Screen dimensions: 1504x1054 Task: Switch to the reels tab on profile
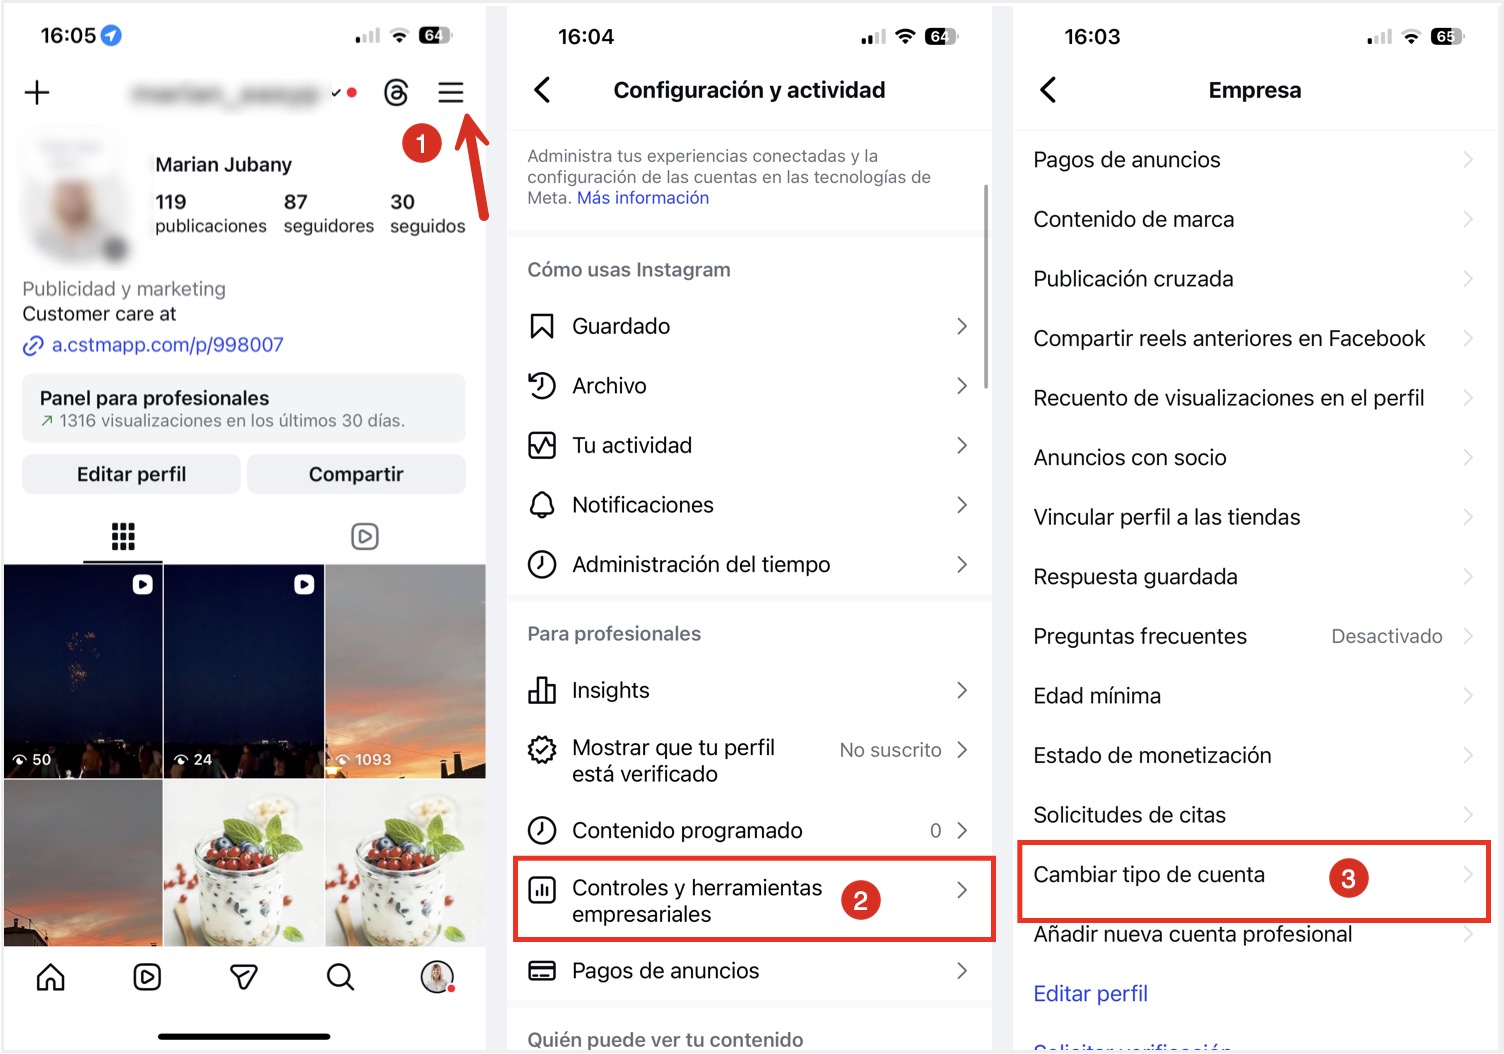pos(365,537)
